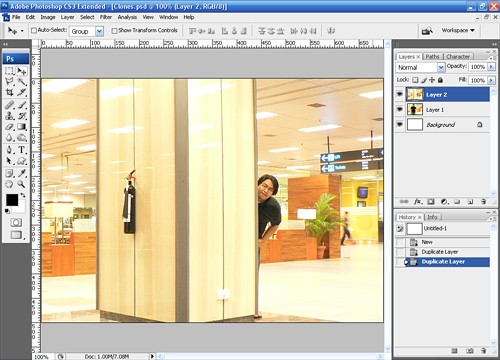Enable the Auto-Select checkbox

(x=34, y=31)
